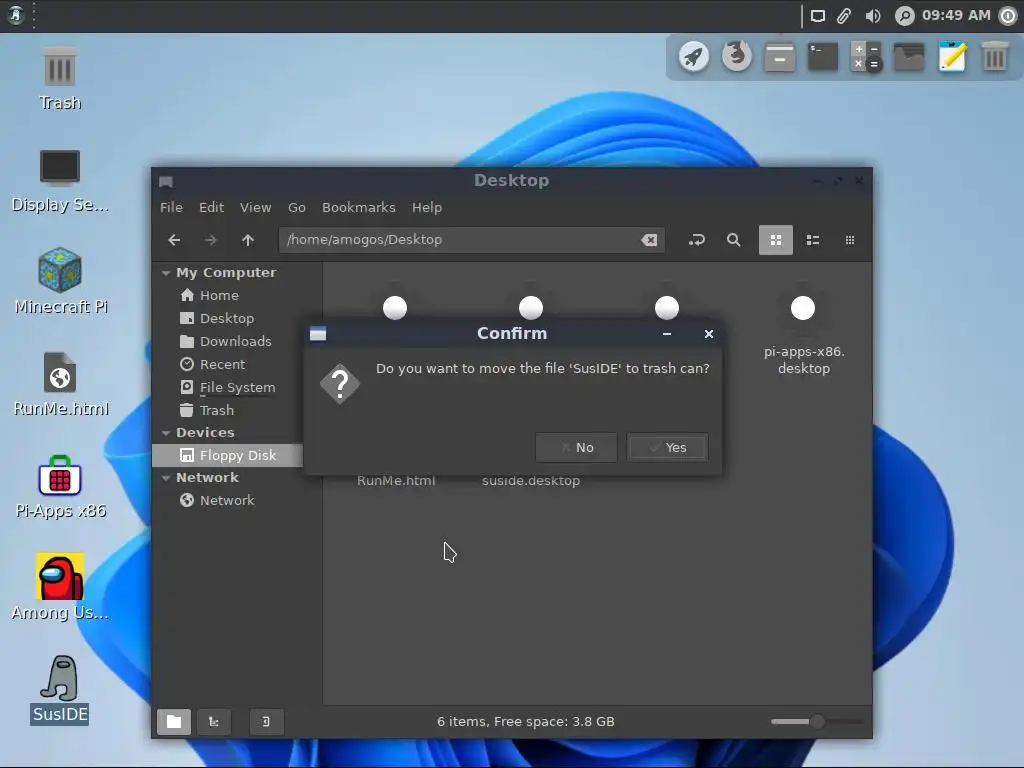Image resolution: width=1024 pixels, height=768 pixels.
Task: Collapse the Devices section
Action: pos(166,432)
